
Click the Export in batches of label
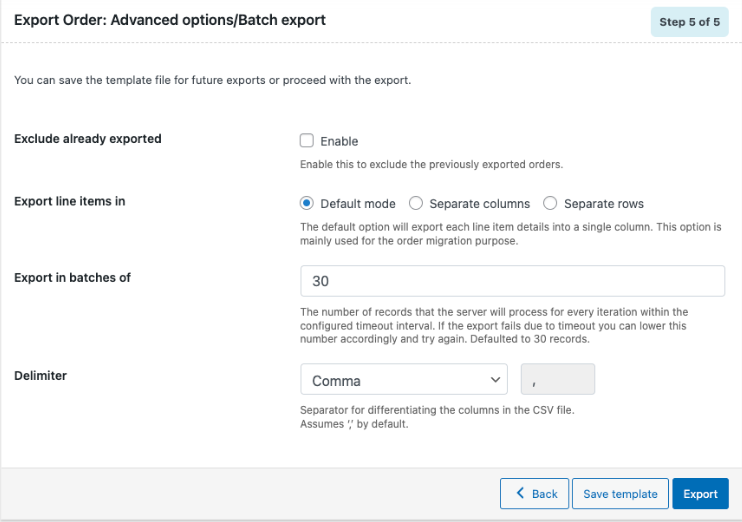coord(73,277)
